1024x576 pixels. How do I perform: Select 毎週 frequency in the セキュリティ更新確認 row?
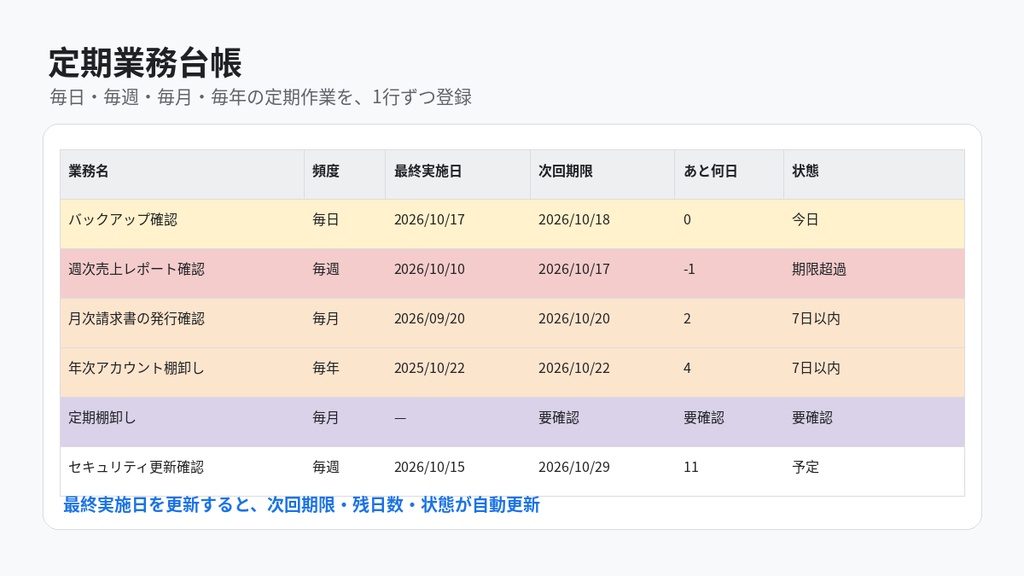(x=345, y=472)
